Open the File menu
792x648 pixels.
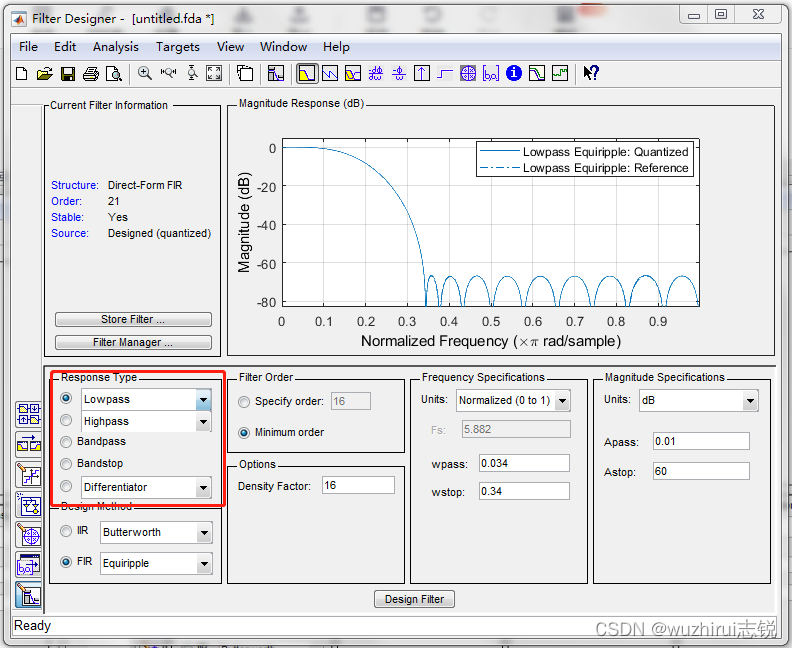coord(28,47)
